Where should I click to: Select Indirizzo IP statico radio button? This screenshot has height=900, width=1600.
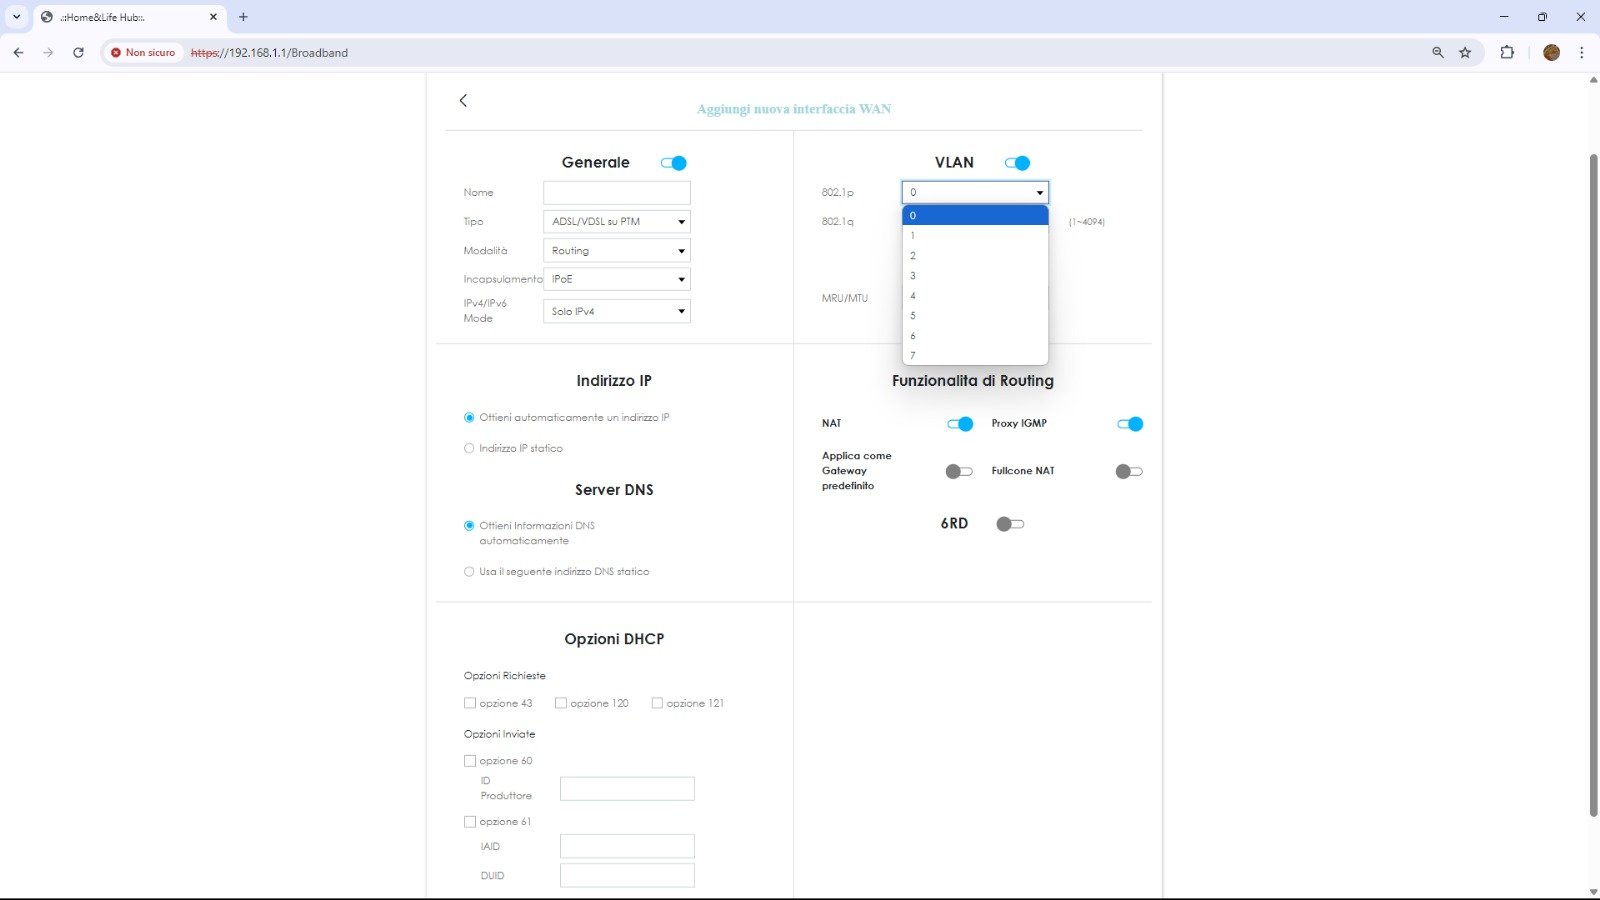click(x=469, y=448)
